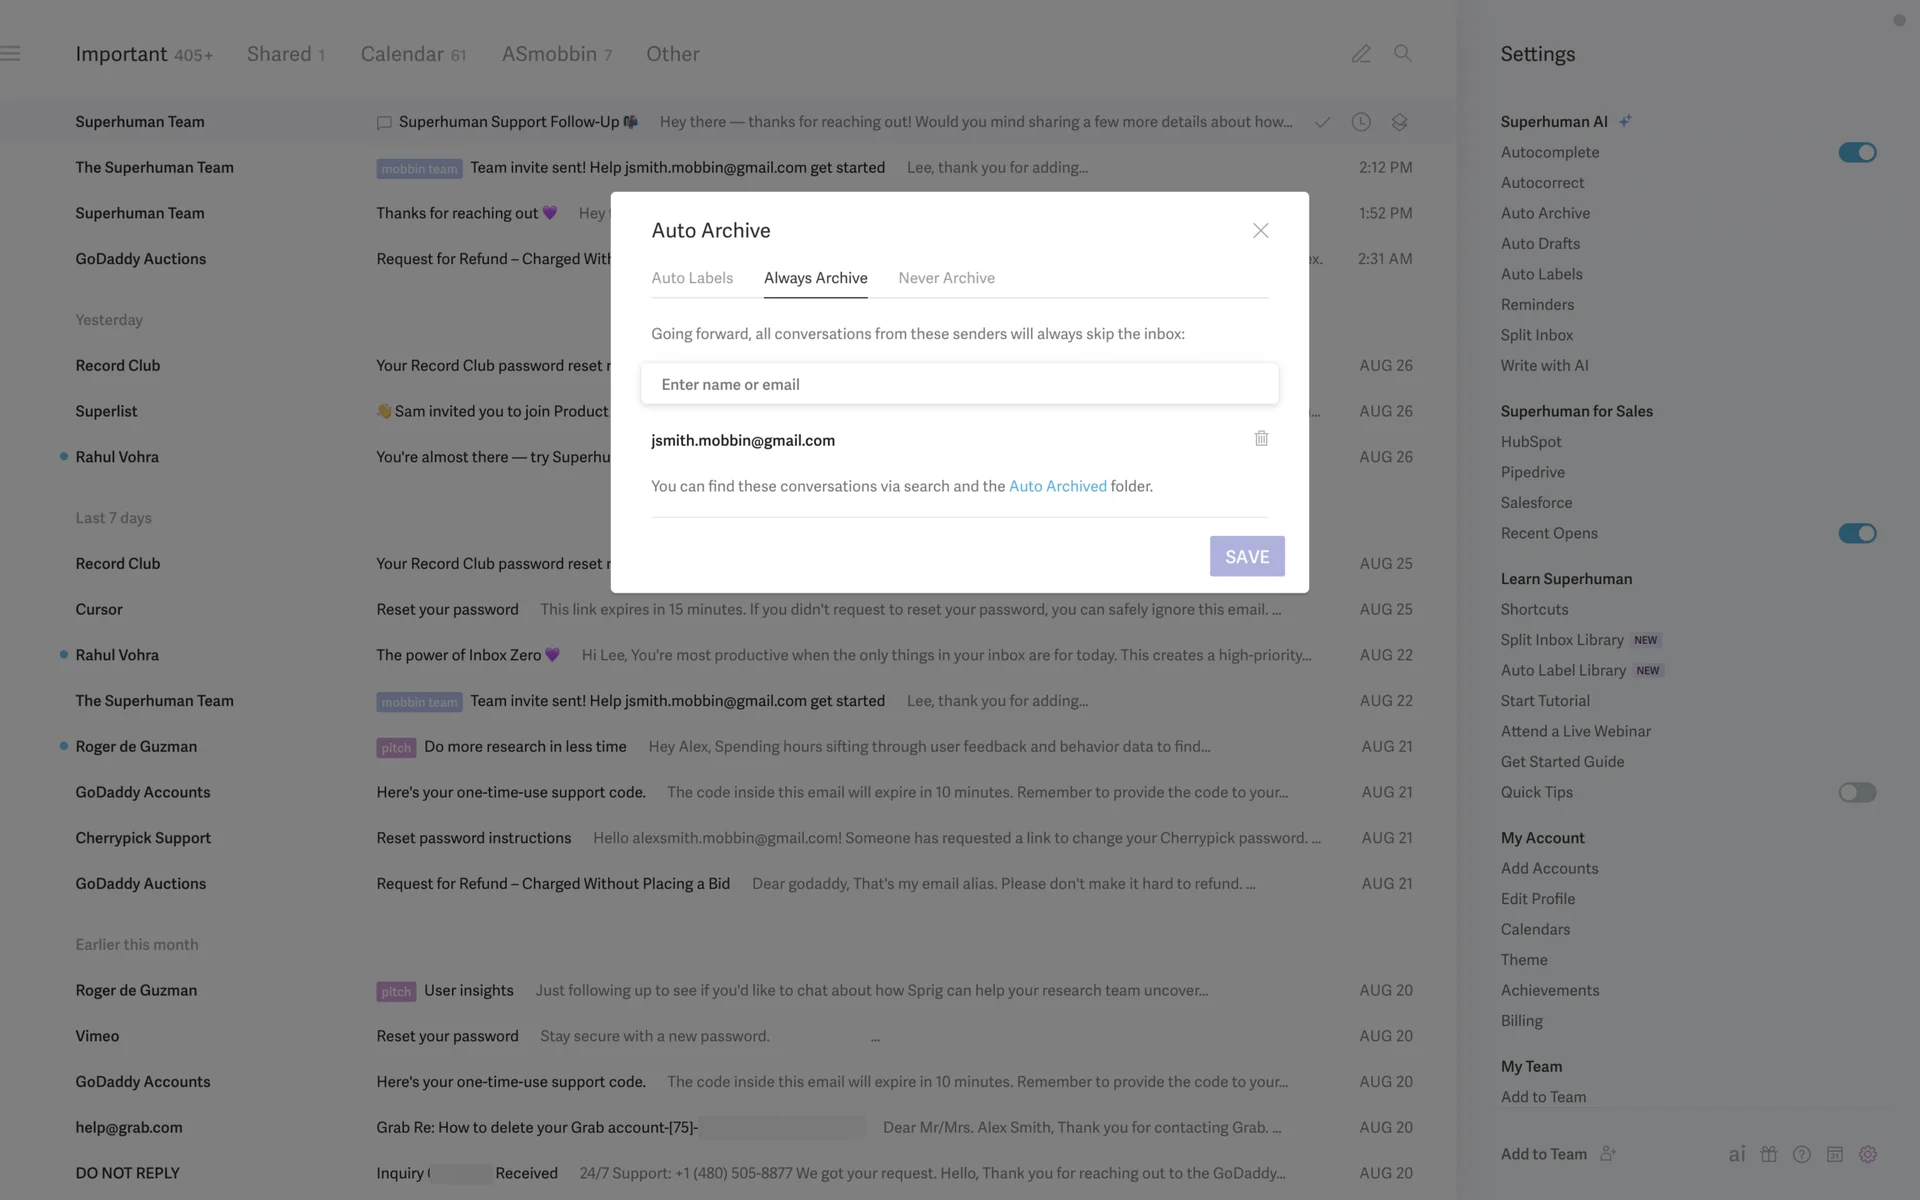Viewport: 1920px width, 1200px height.
Task: Delete jsmith.mobbin@gmail.com with trash icon
Action: (x=1261, y=439)
